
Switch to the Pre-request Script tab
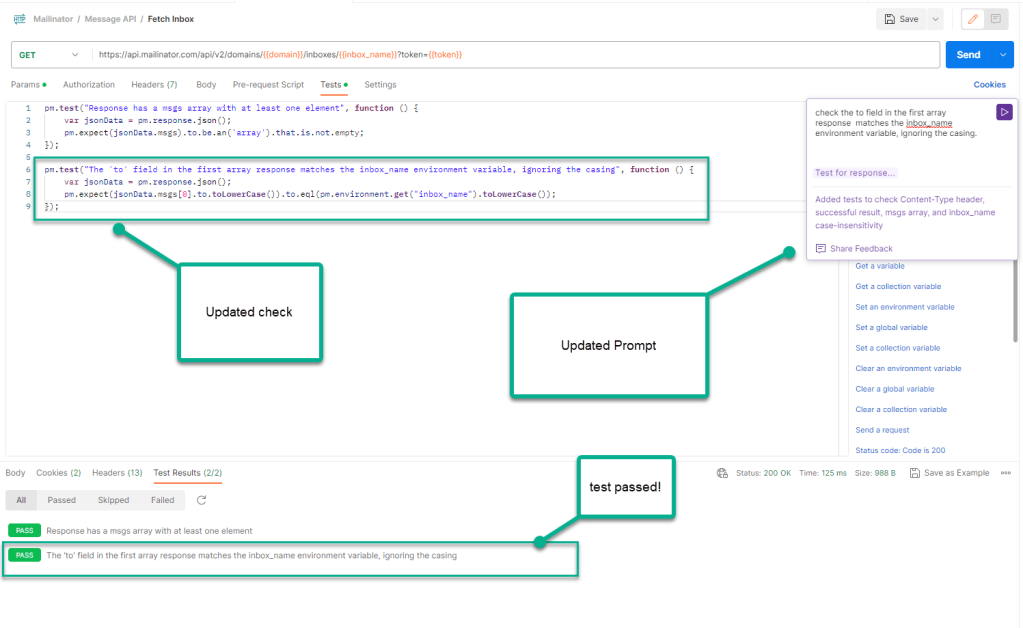[268, 85]
